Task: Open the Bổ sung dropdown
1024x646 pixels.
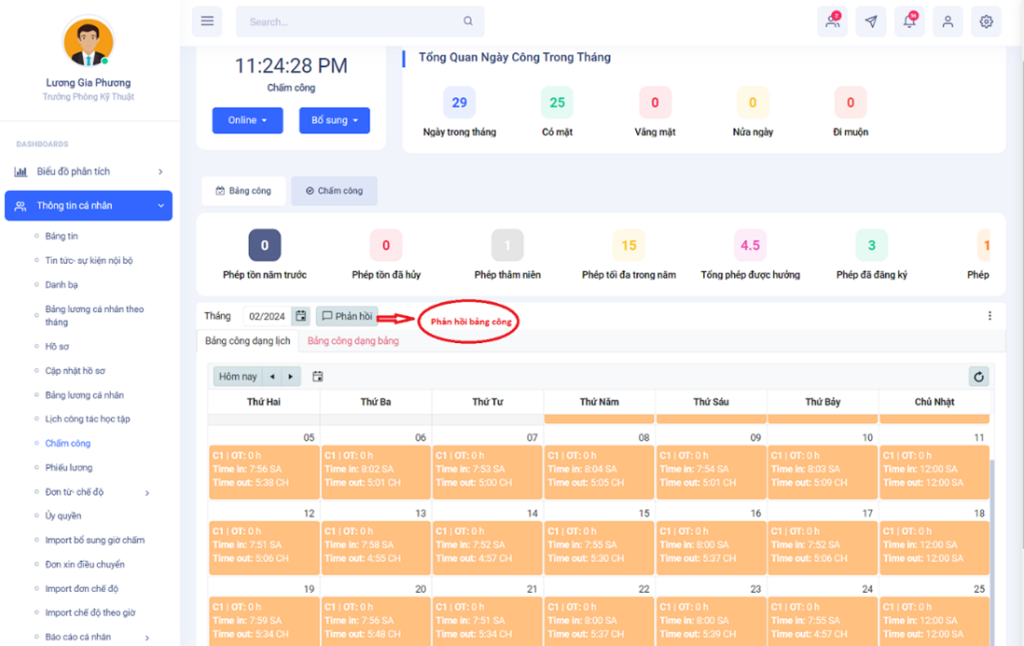Action: [x=334, y=120]
